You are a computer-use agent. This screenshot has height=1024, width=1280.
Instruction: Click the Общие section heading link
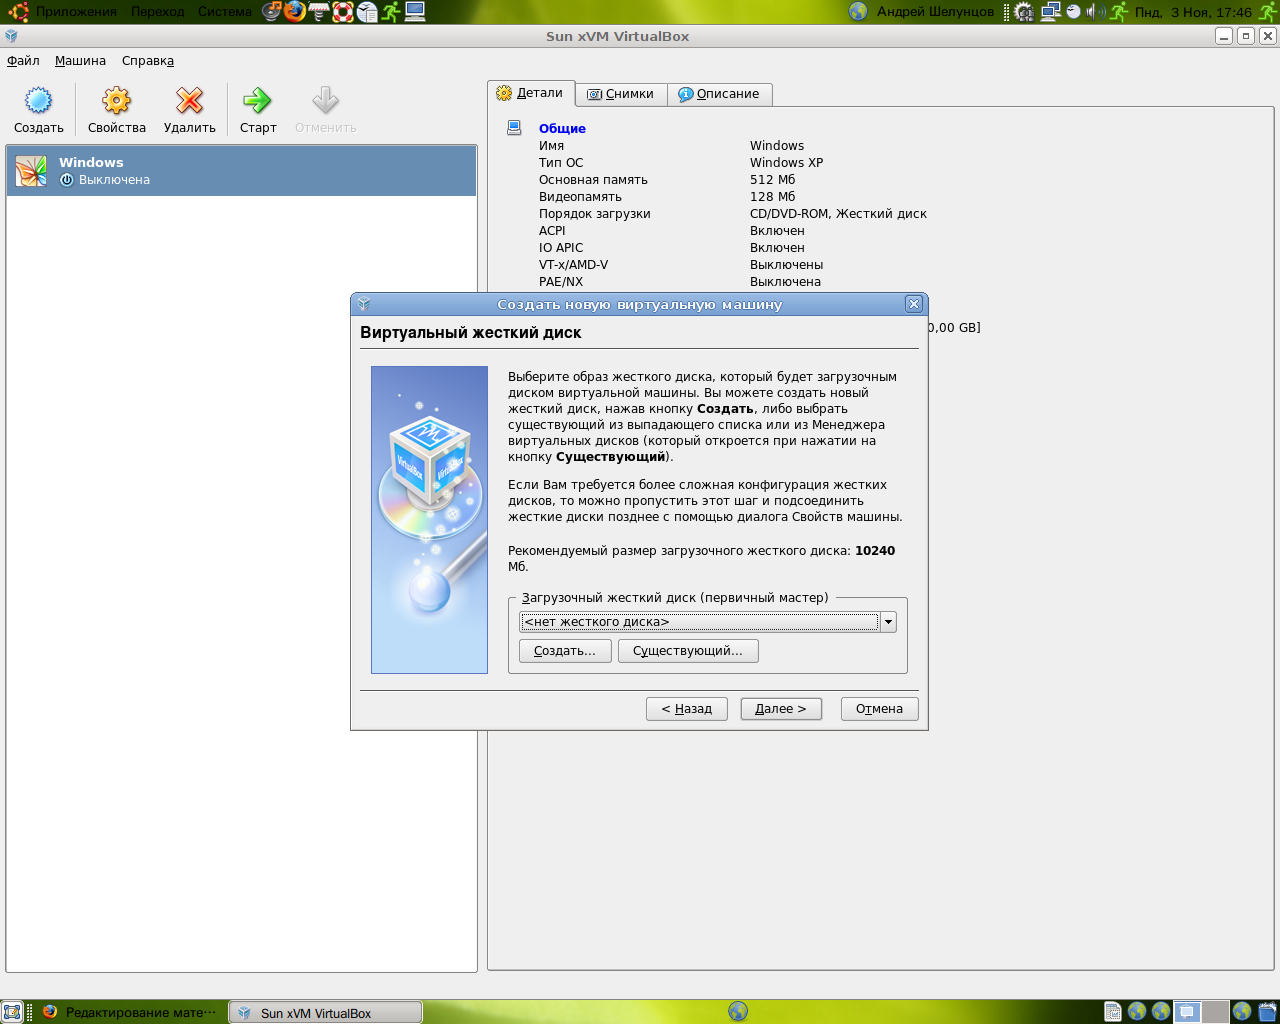(x=562, y=128)
